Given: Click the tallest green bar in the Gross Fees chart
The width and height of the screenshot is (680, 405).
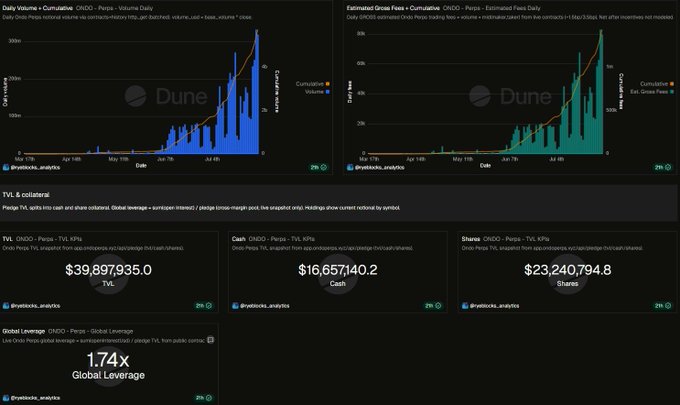Looking at the screenshot, I should [601, 92].
